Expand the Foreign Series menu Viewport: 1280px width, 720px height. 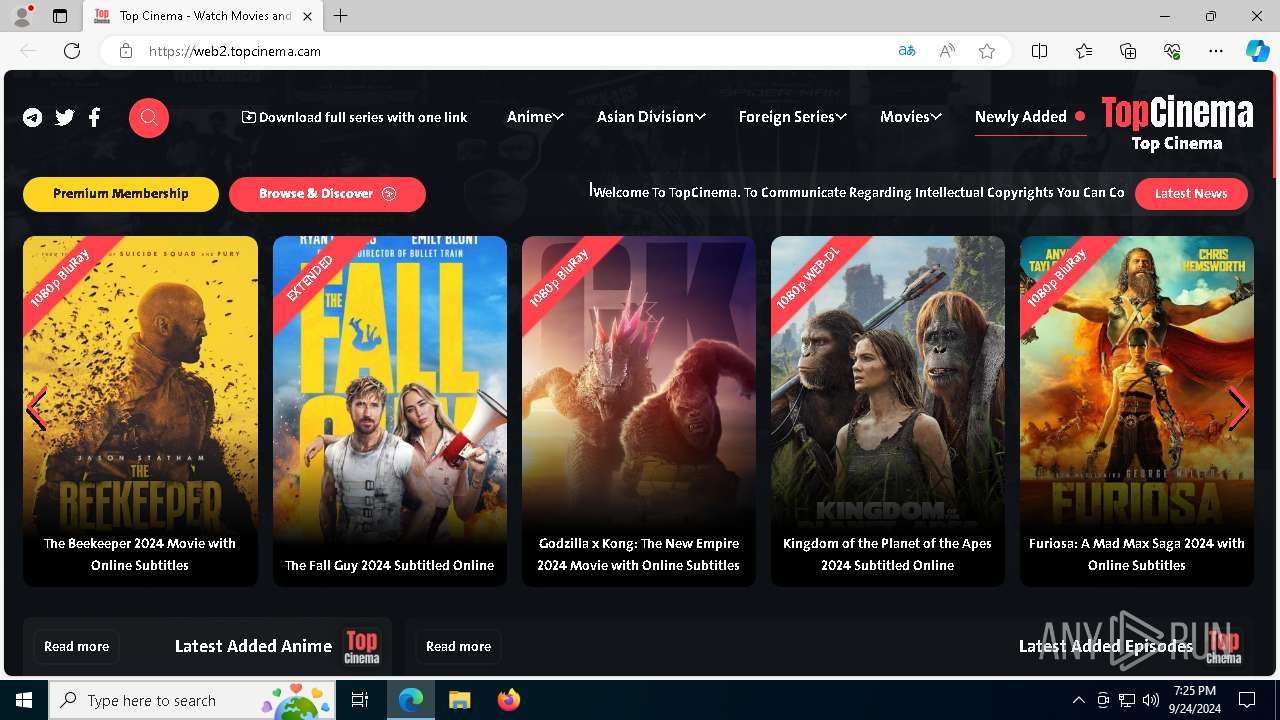tap(793, 117)
